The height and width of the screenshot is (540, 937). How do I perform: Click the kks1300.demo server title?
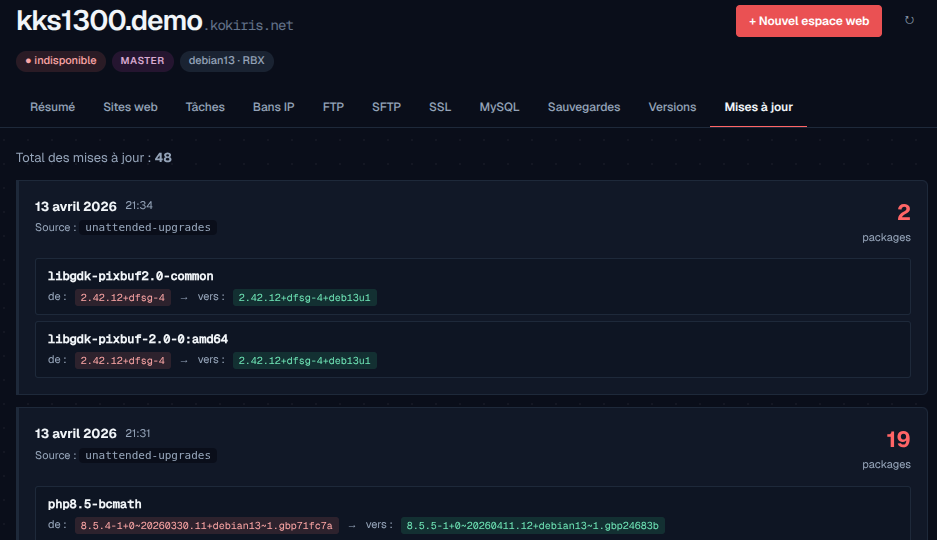pos(109,20)
